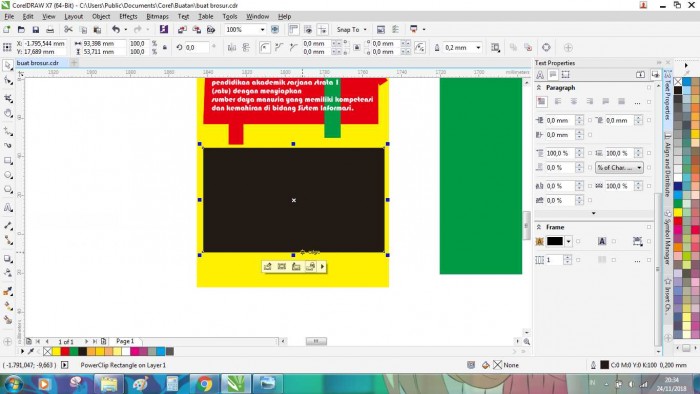Select the Pick tool in toolbox
Viewport: 700px width, 394px height.
[8, 66]
